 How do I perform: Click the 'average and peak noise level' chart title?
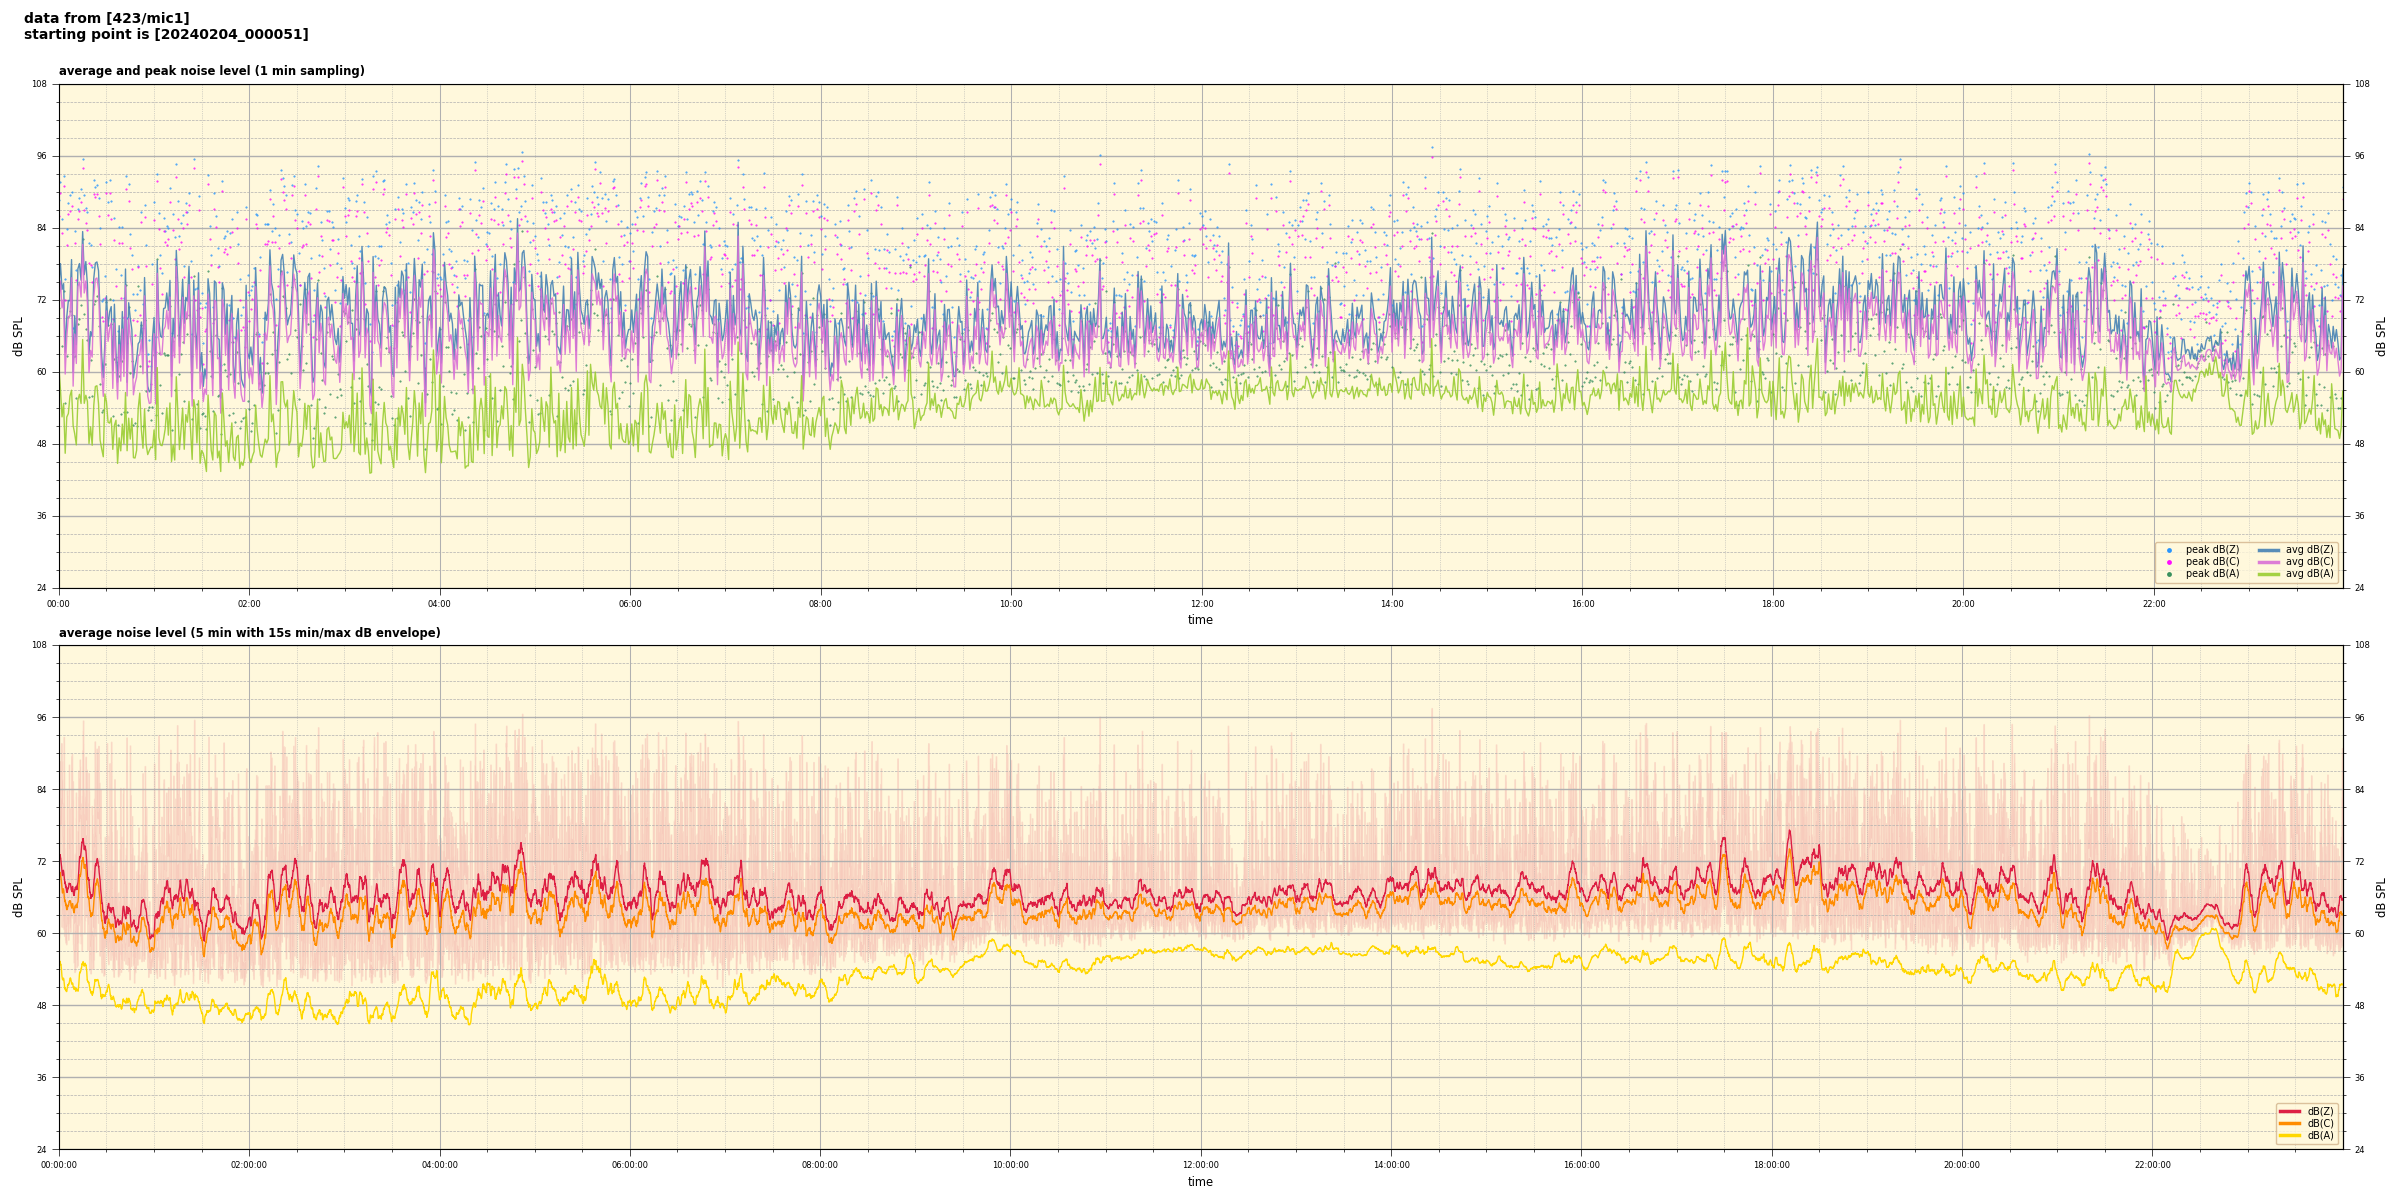[x=211, y=71]
